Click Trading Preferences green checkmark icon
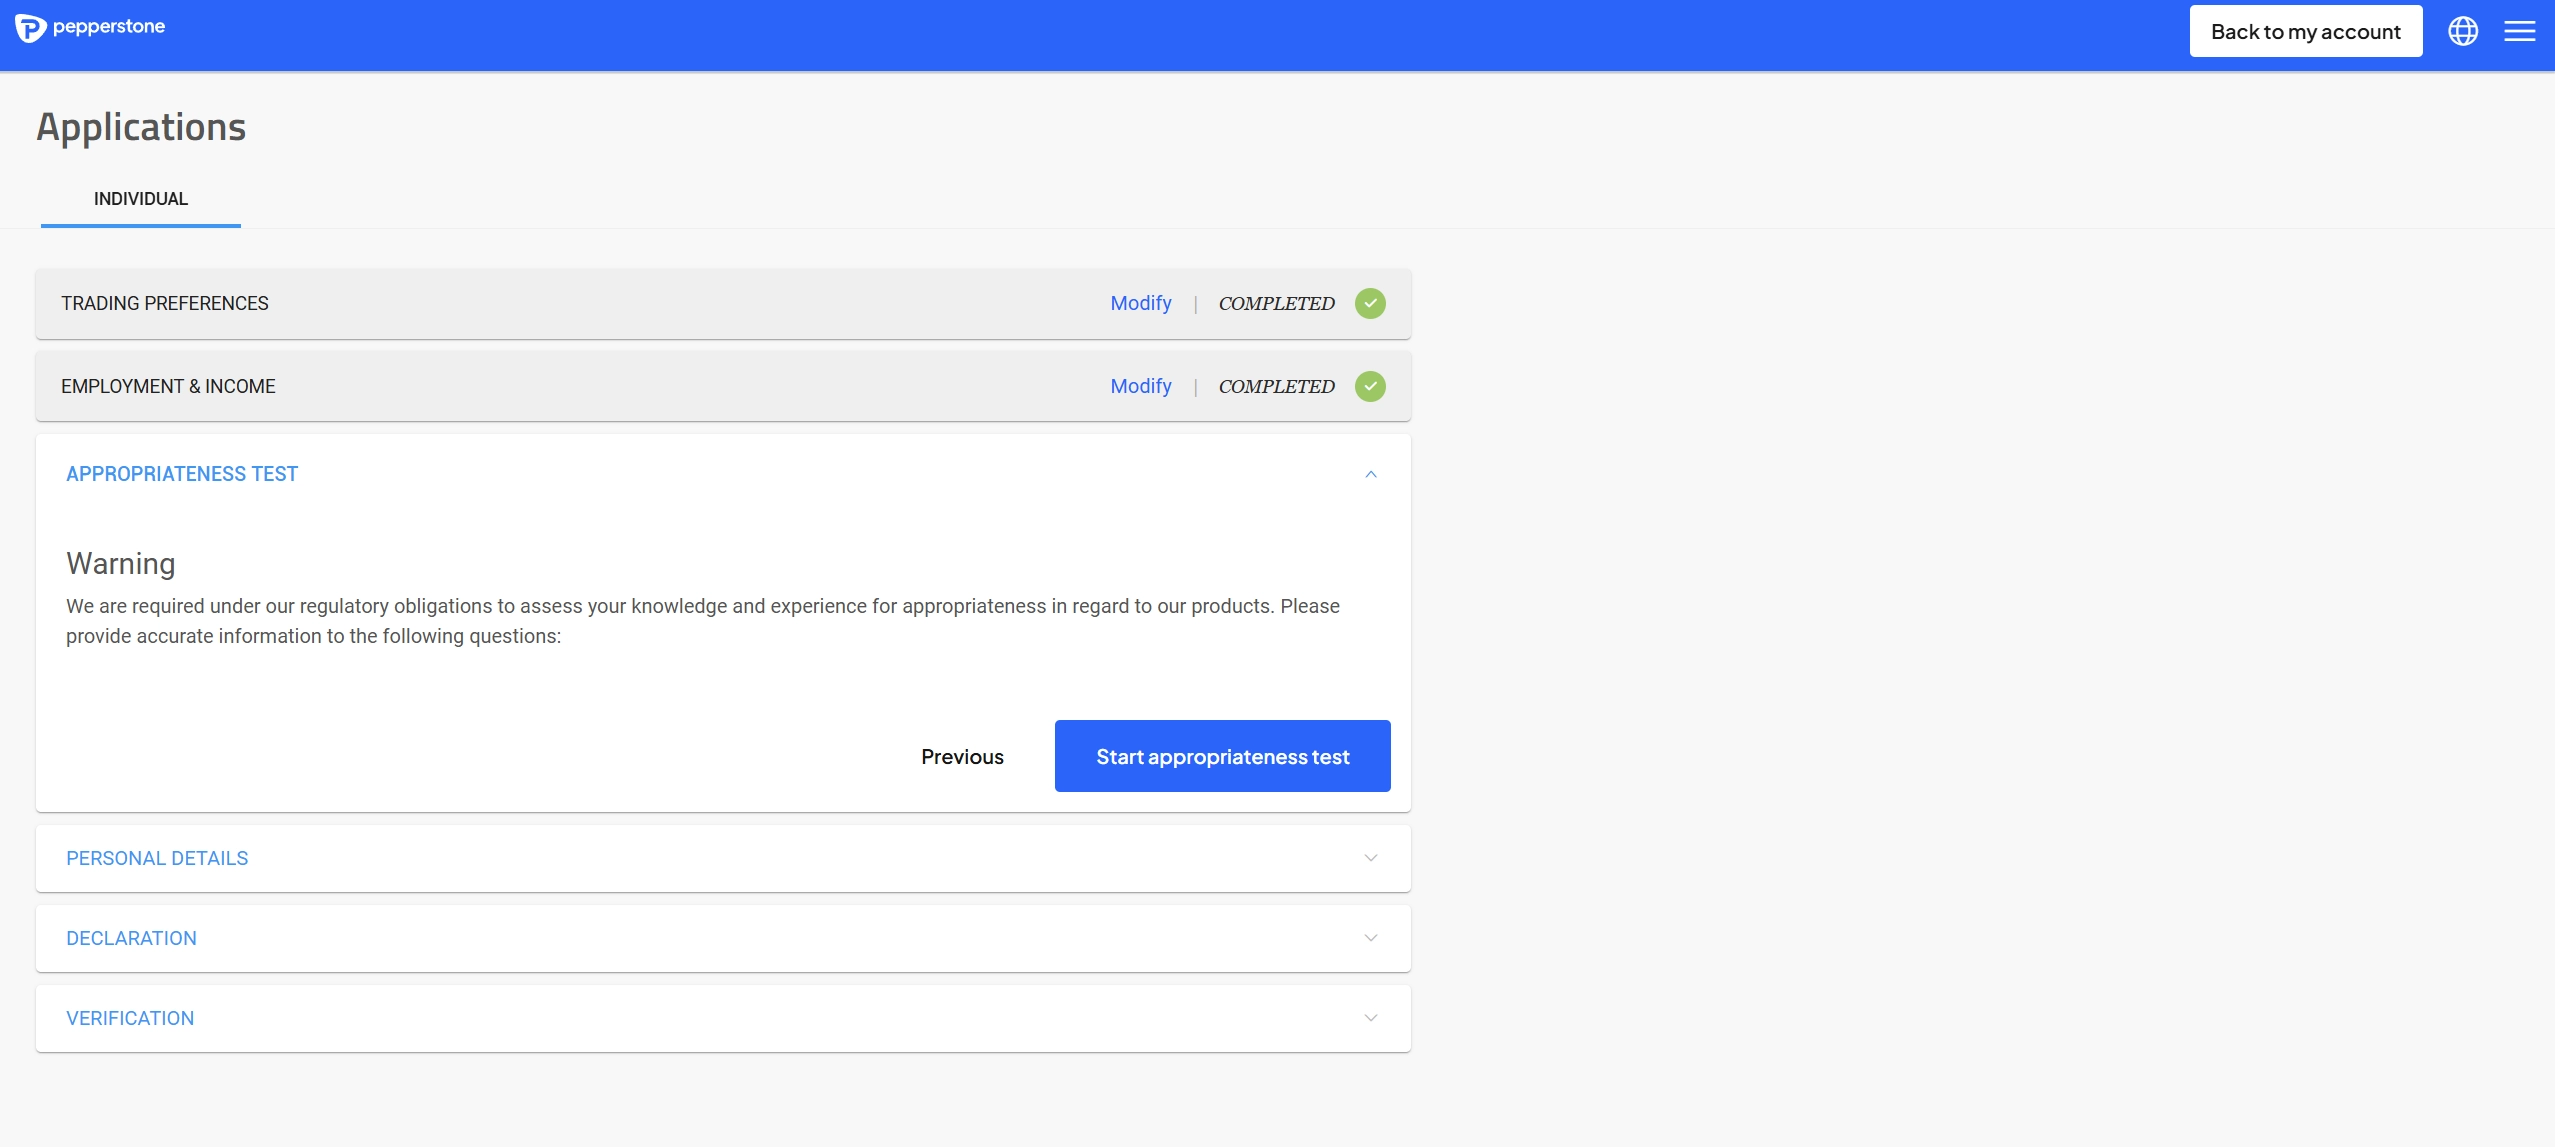The image size is (2555, 1147). [x=1370, y=303]
